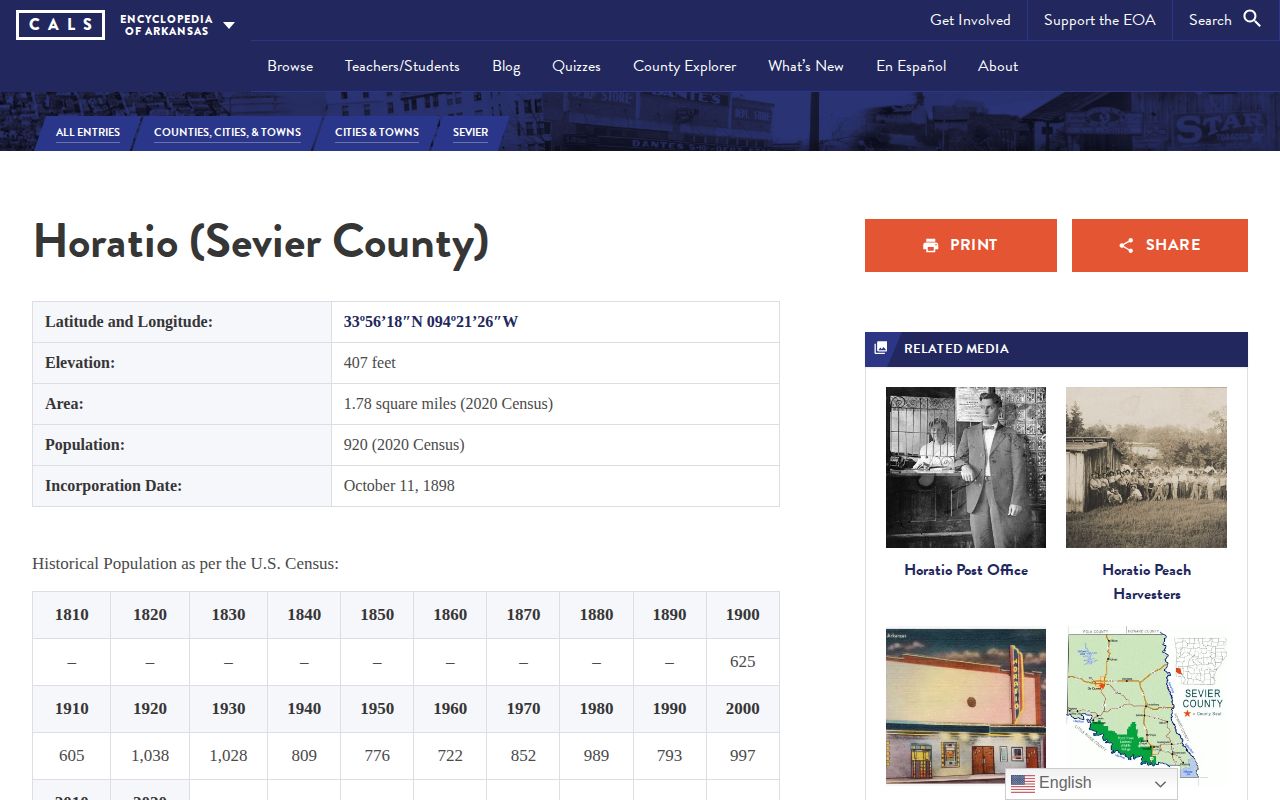
Task: Select the Sevier breadcrumb link
Action: pos(470,132)
